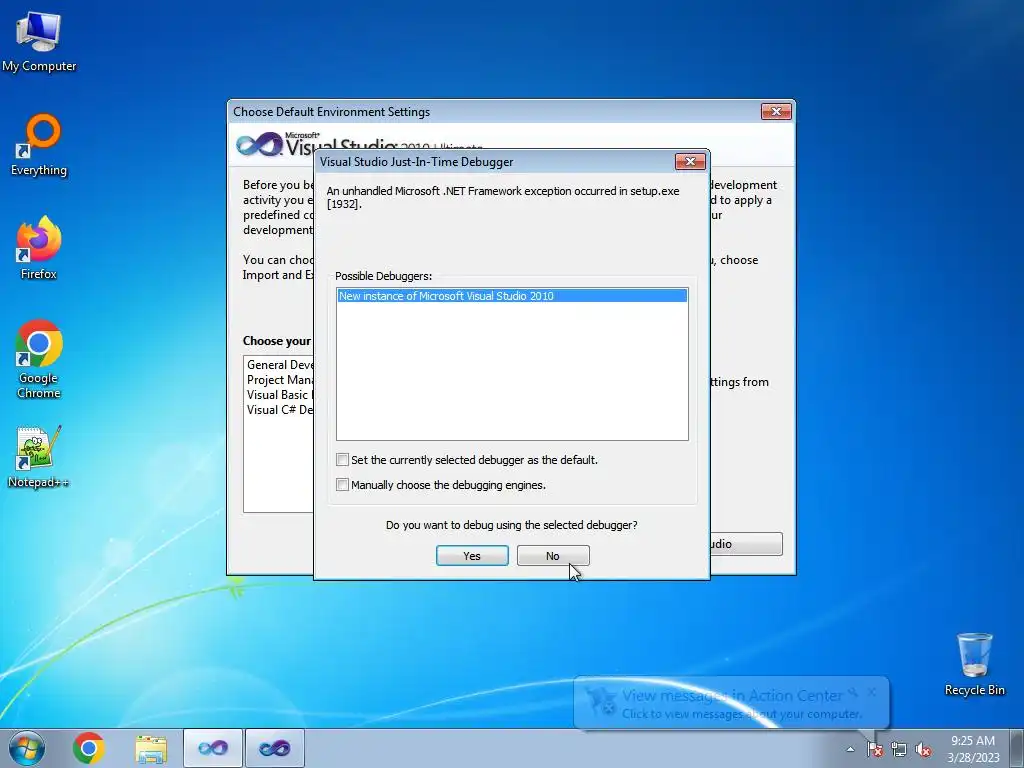Select the Project Management settings entry

pos(280,379)
